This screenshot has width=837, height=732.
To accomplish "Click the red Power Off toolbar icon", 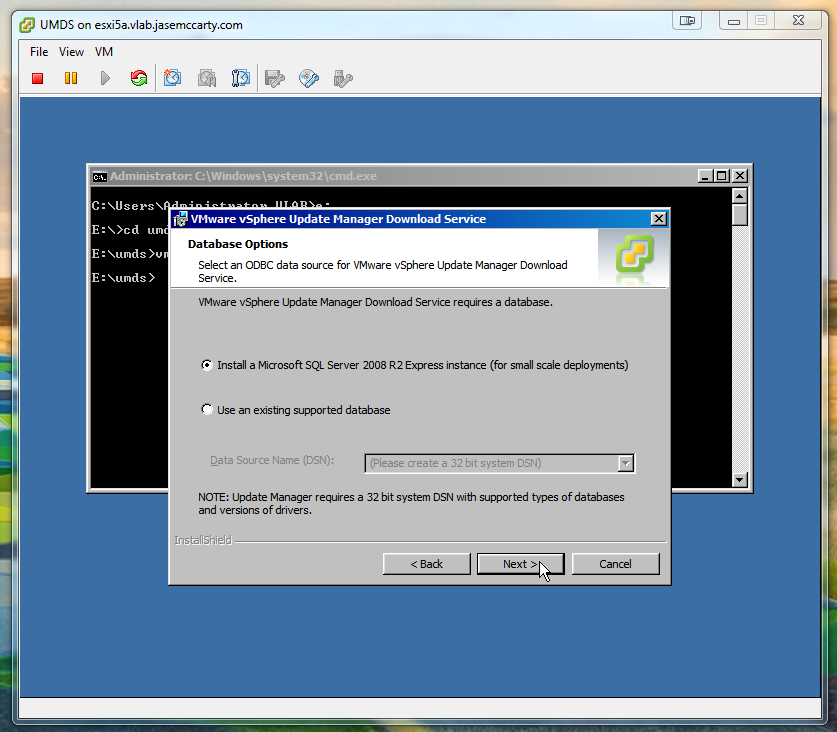I will point(37,78).
